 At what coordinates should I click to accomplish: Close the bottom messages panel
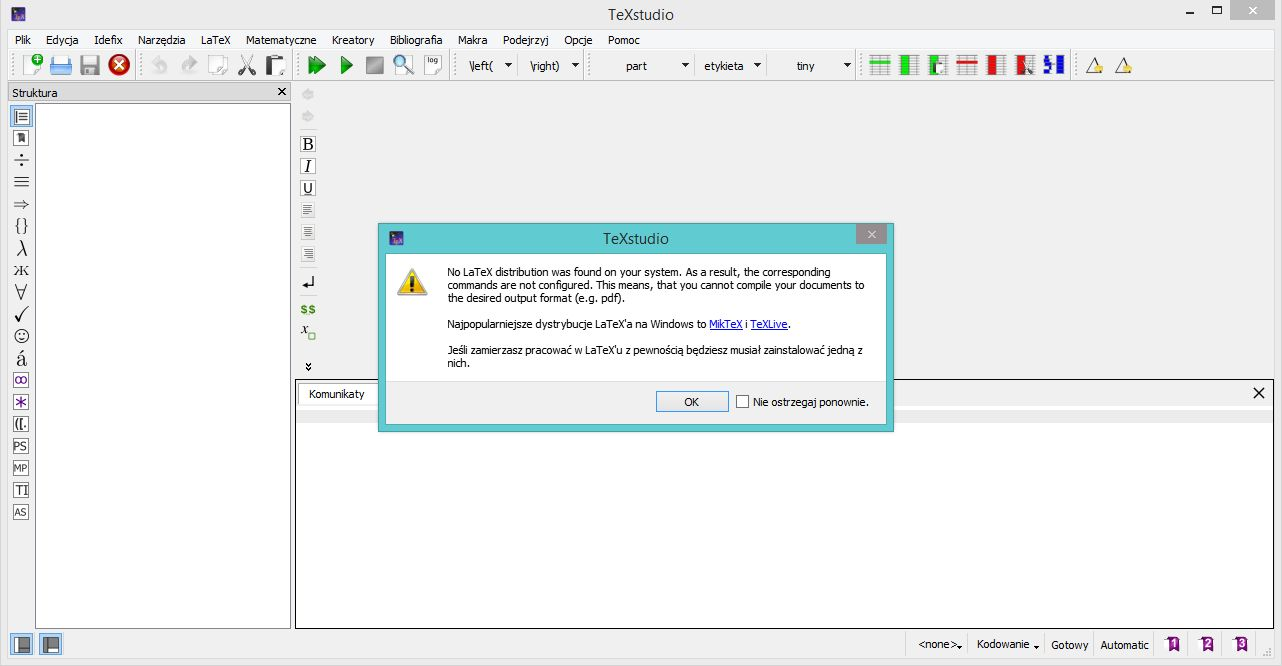(1259, 393)
